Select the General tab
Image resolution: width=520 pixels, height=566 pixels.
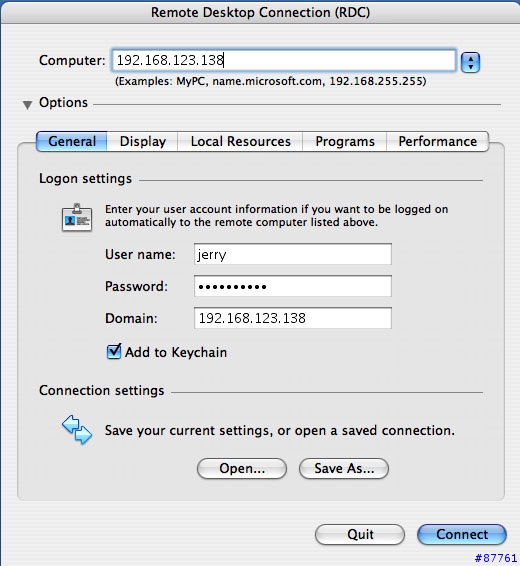(72, 142)
